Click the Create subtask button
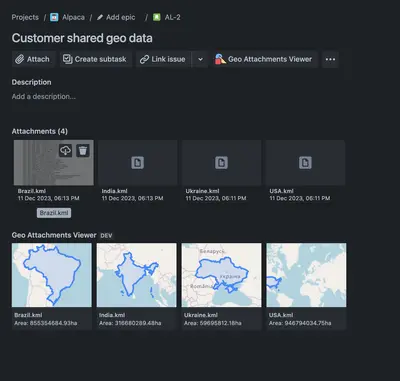Screen dimensions: 400x381 point(95,59)
